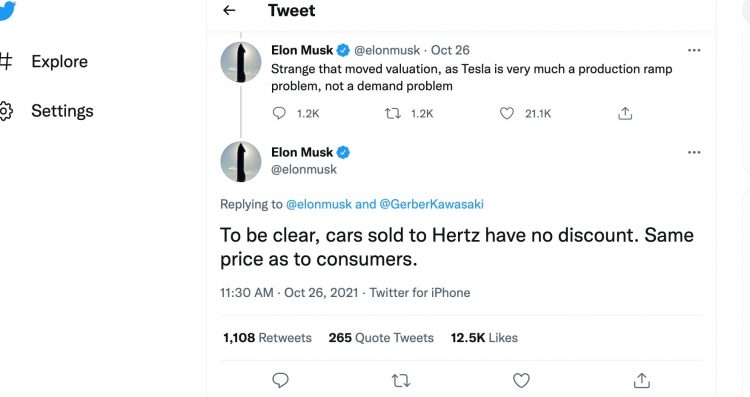Screen dimensions: 750x397
Task: Open Settings from the sidebar
Action: (62, 111)
